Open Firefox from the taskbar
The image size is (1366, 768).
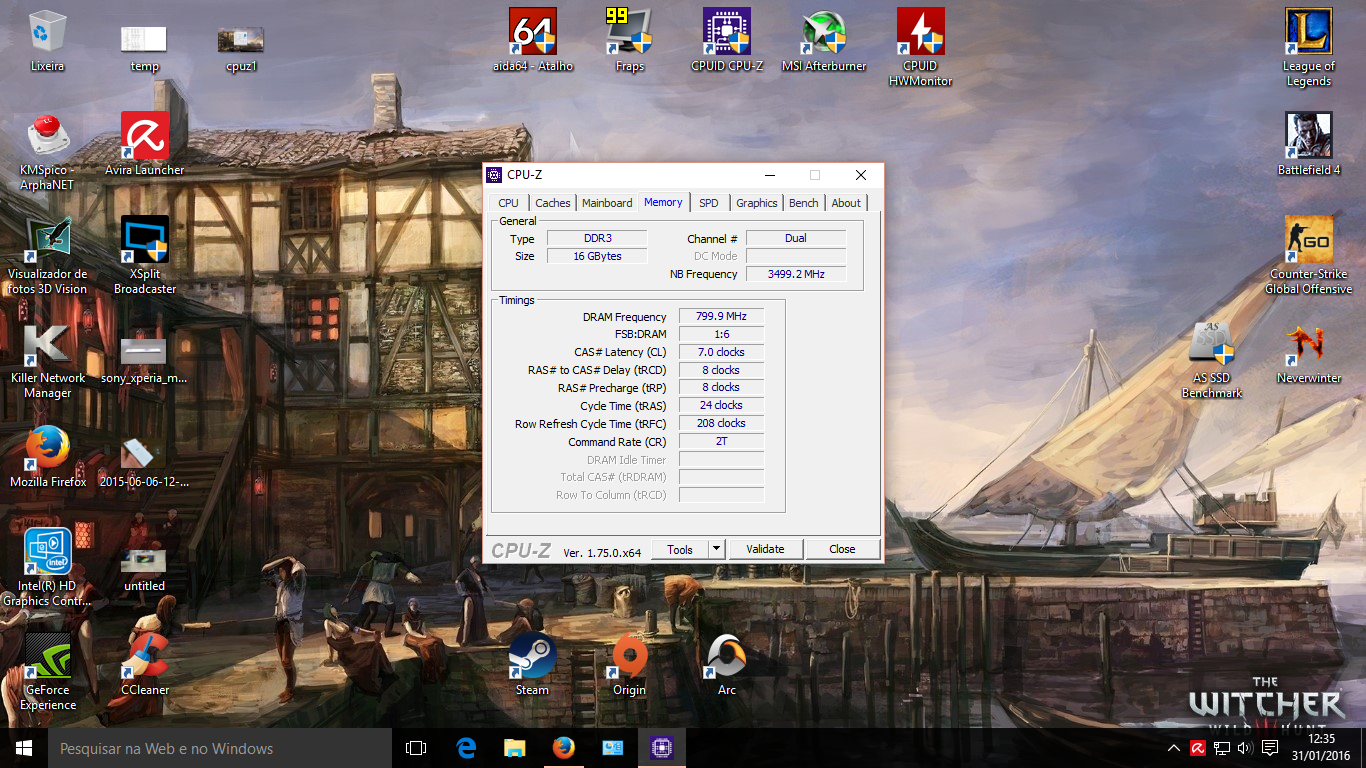(x=563, y=748)
